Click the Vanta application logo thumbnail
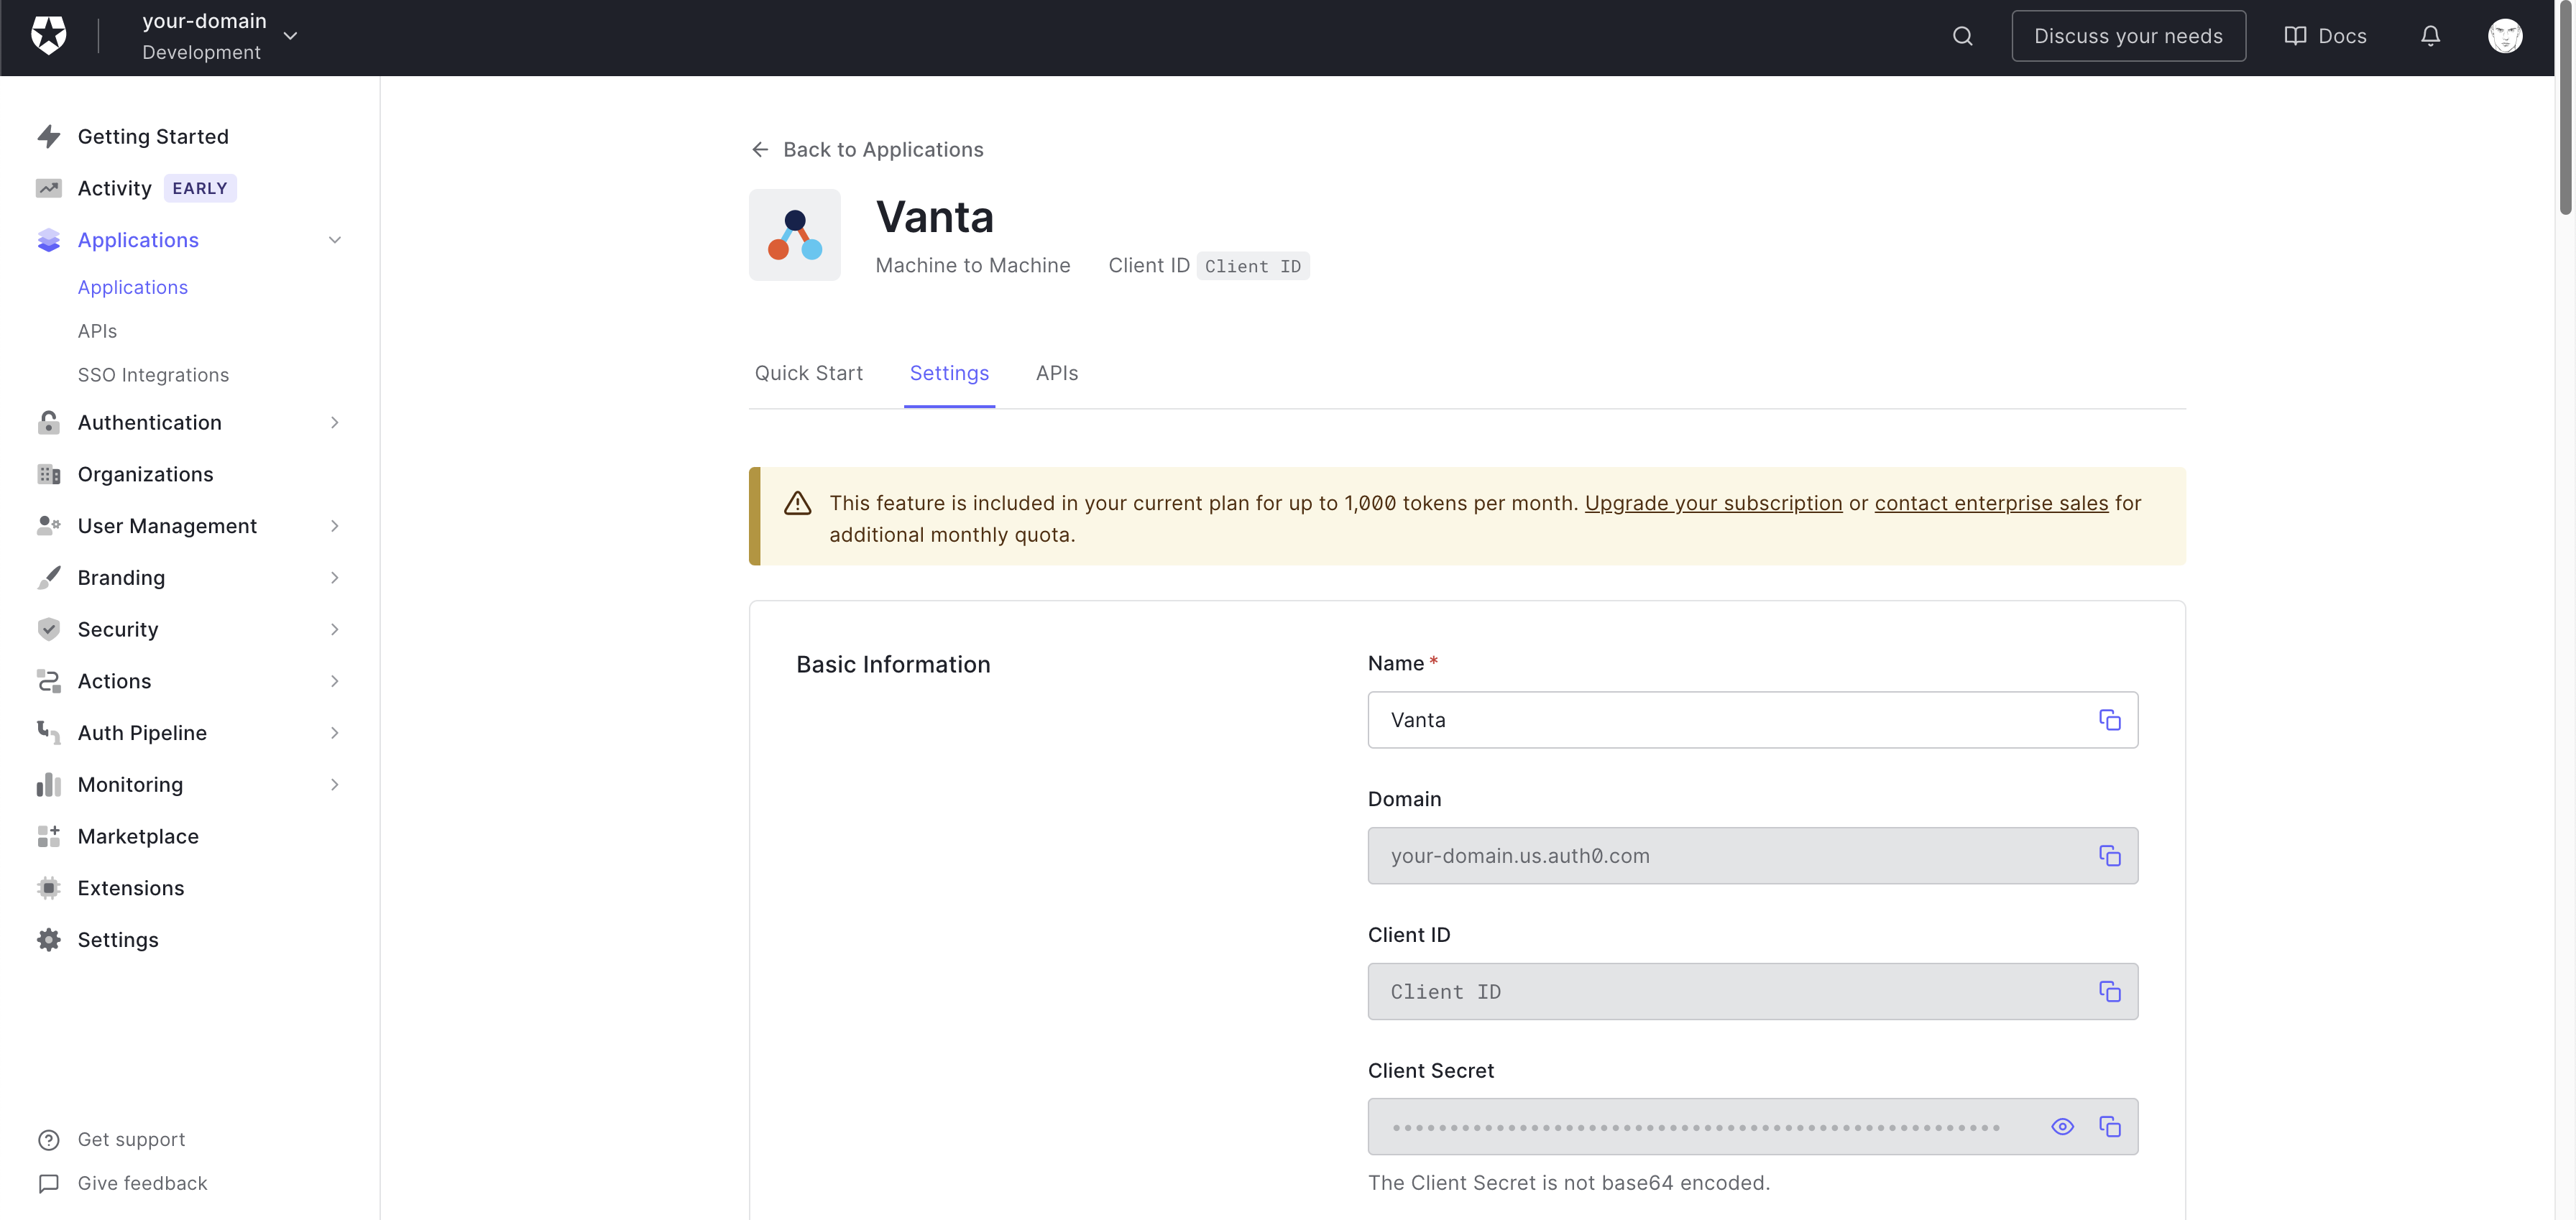 (794, 235)
